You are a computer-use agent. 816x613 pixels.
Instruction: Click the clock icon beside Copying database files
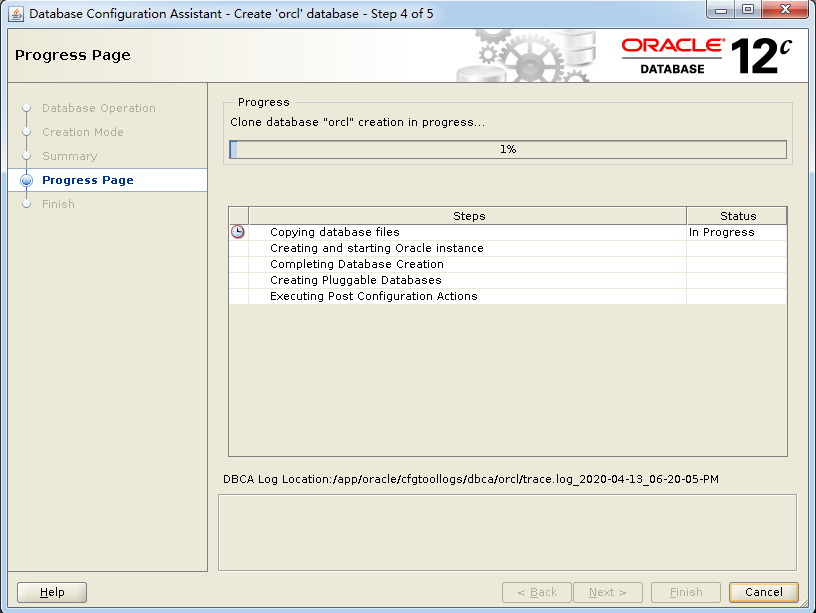click(x=238, y=232)
